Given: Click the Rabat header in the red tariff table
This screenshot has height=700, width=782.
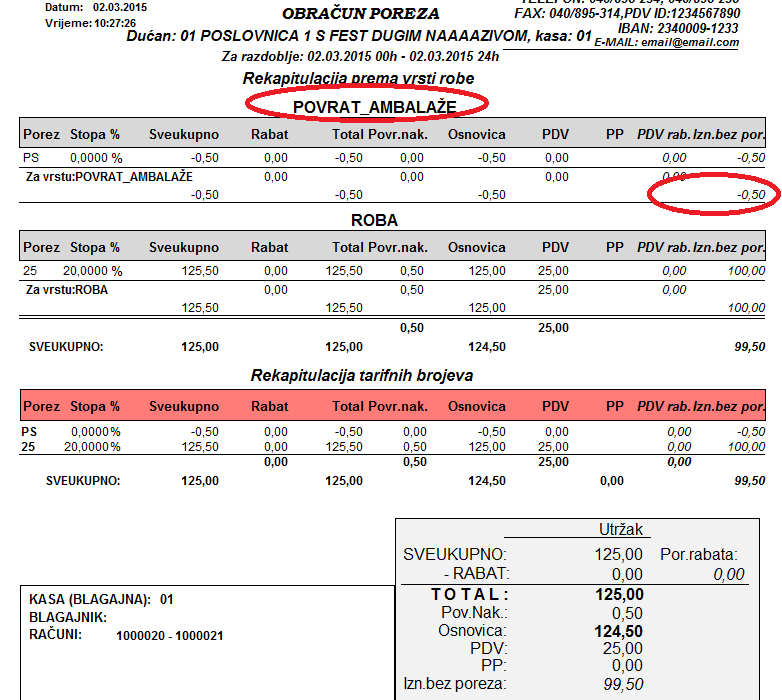Looking at the screenshot, I should click(269, 406).
